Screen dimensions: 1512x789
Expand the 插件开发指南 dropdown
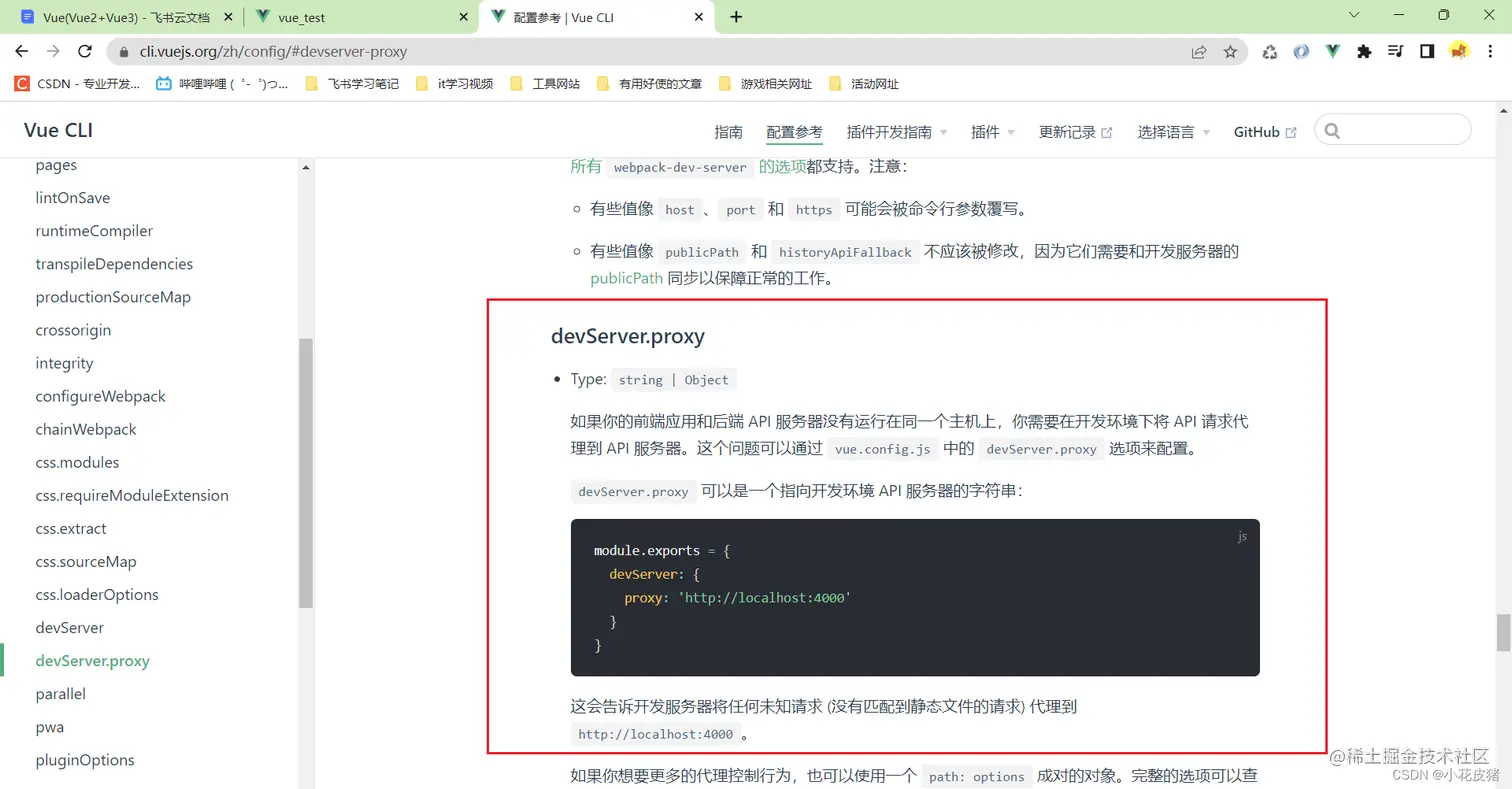click(890, 131)
